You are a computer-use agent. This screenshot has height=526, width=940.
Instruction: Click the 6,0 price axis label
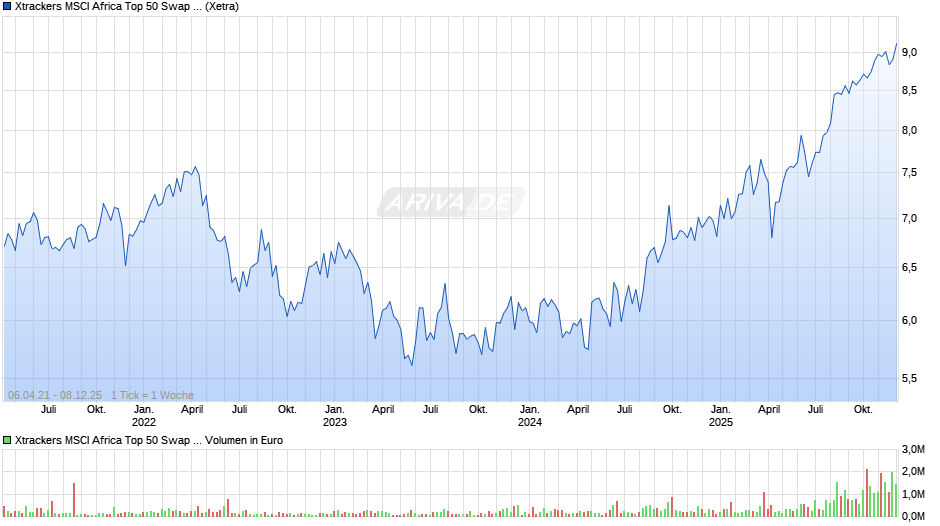[909, 321]
